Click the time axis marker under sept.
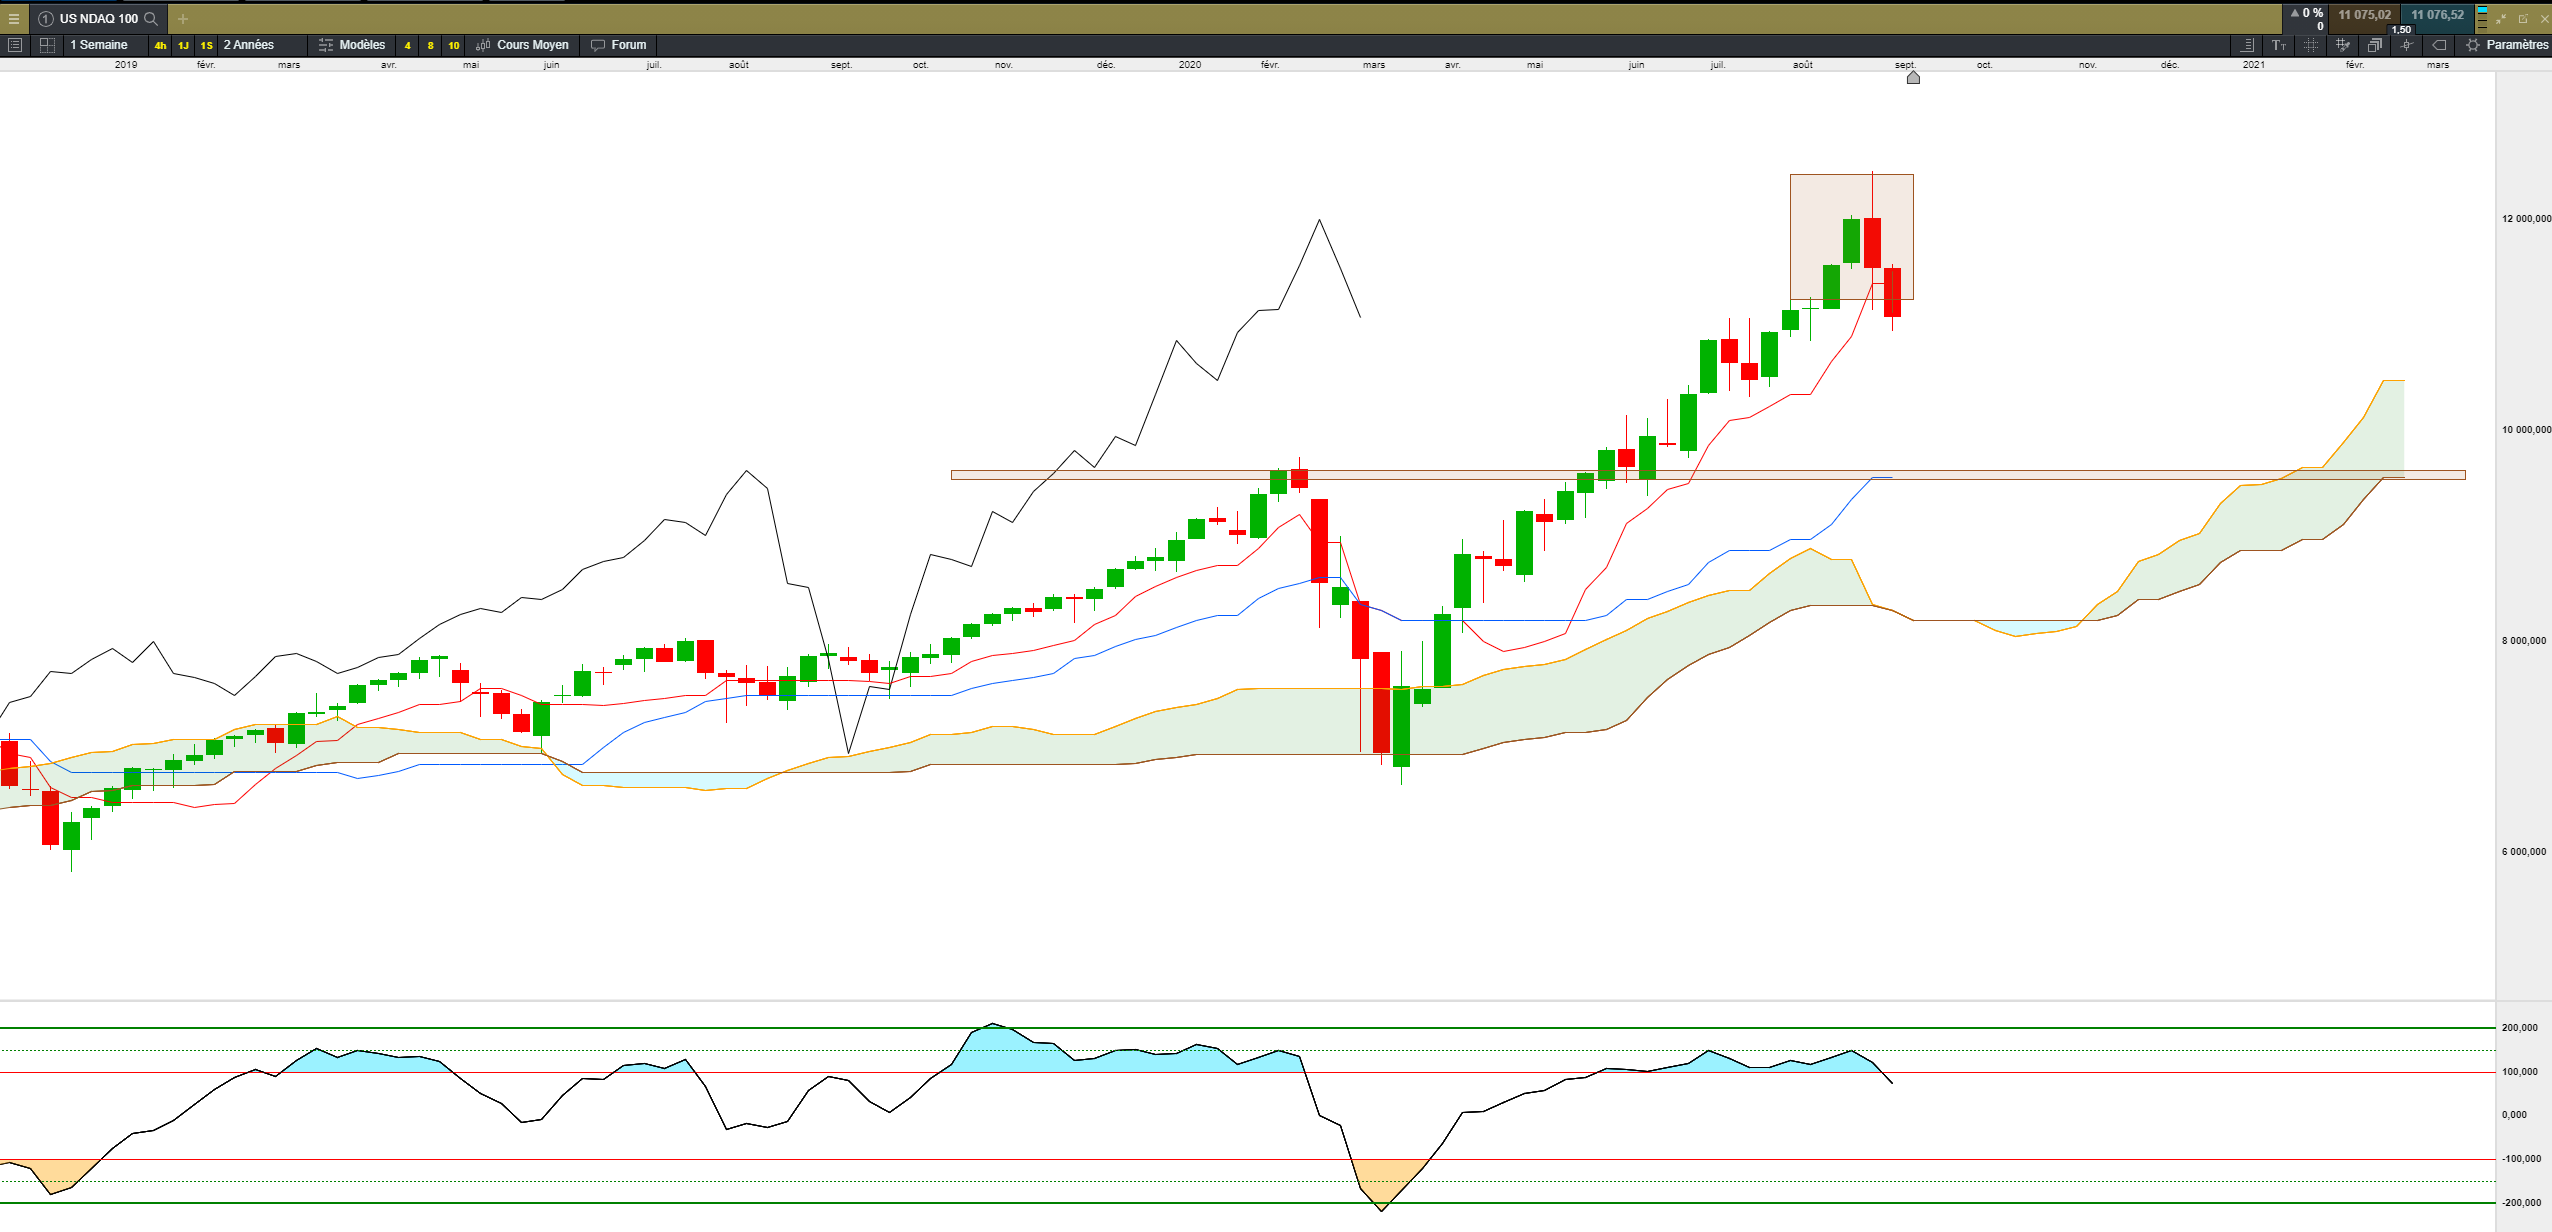Screen dimensions: 2552x1232 pyautogui.click(x=1912, y=78)
